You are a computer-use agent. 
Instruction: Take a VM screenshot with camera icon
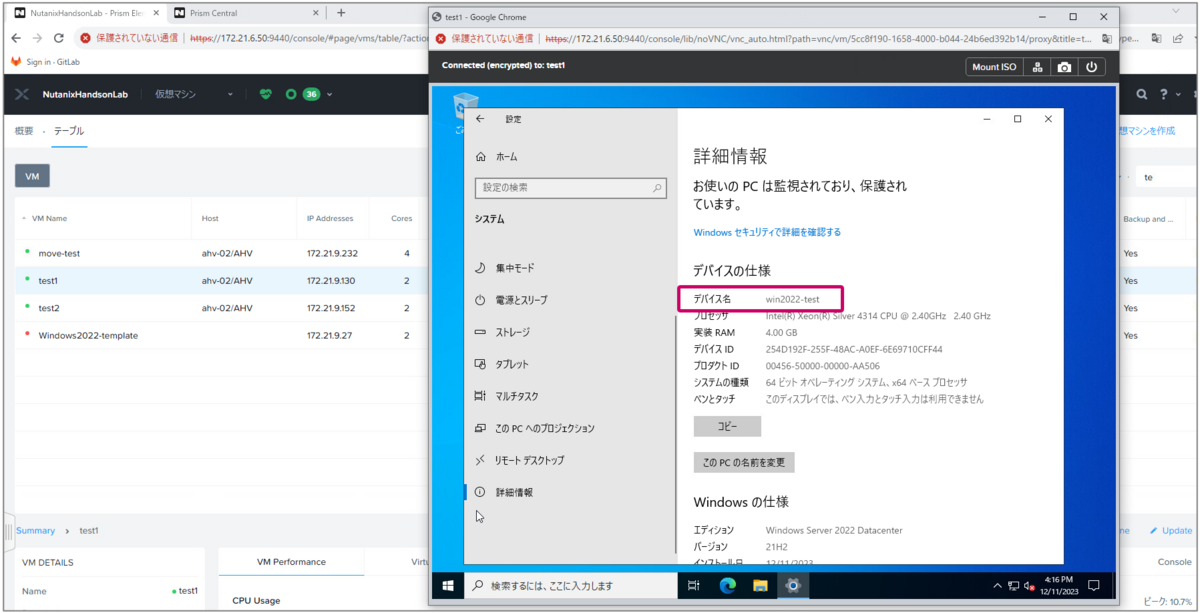(x=1064, y=67)
